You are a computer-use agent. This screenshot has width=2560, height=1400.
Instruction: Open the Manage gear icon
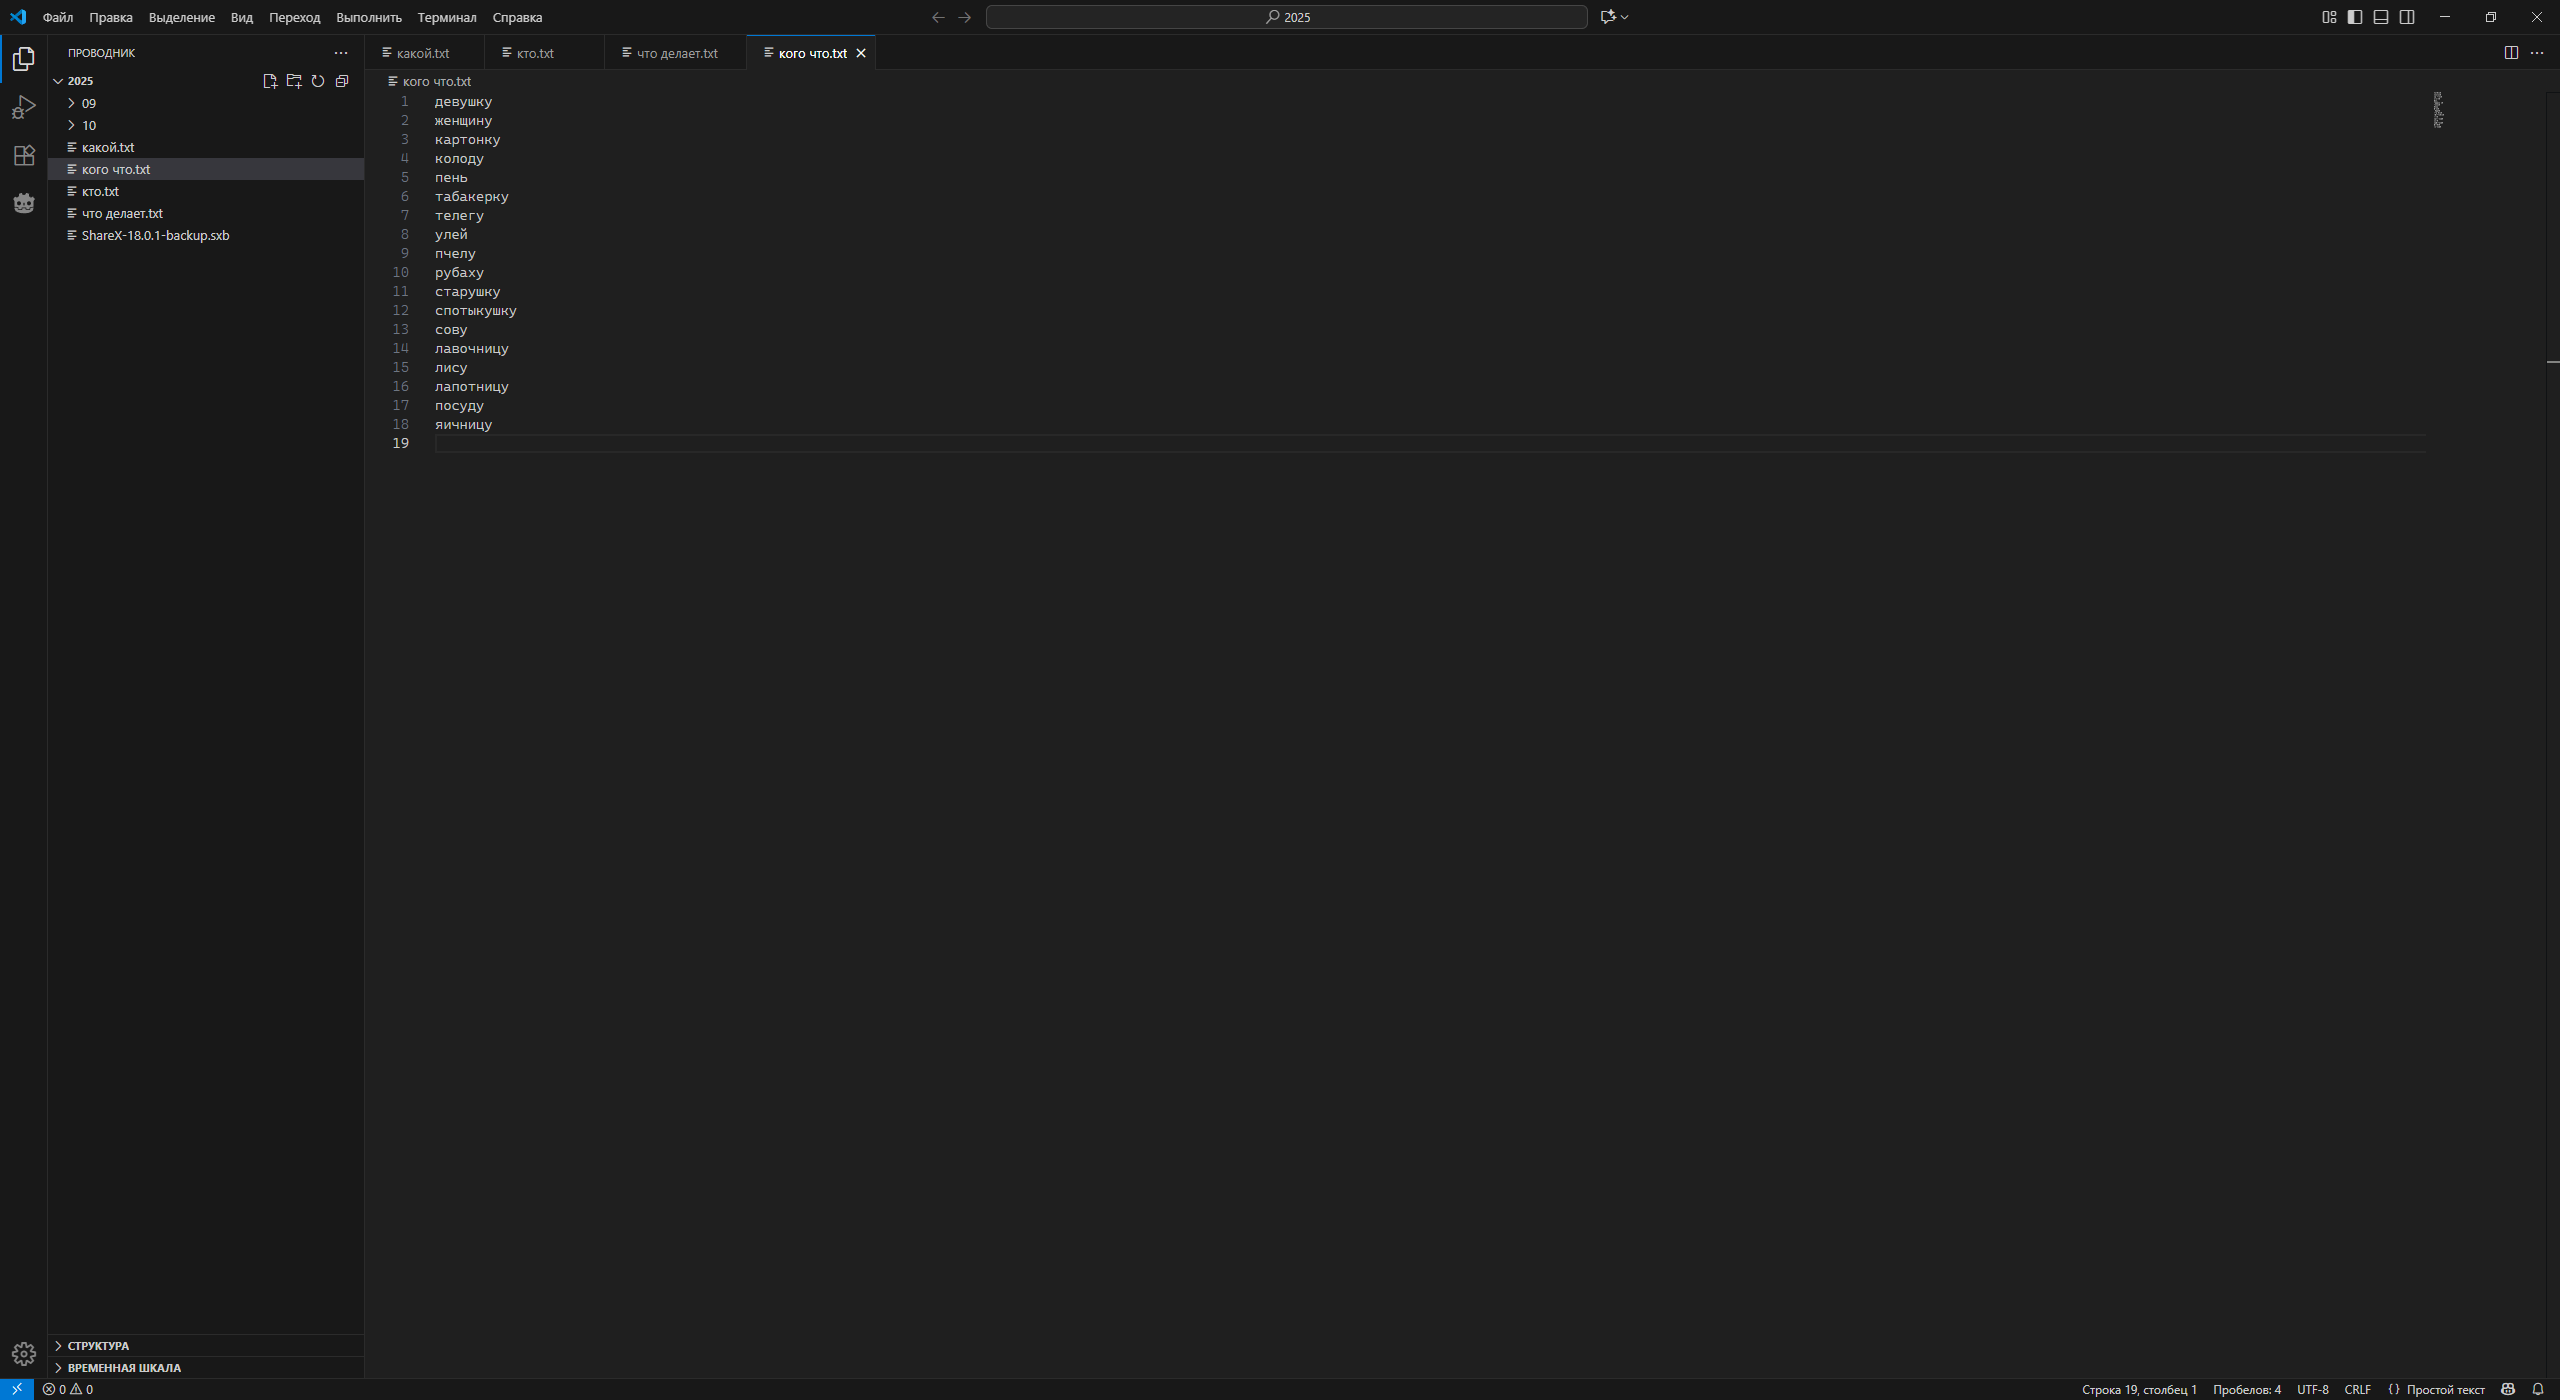pos(24,1354)
